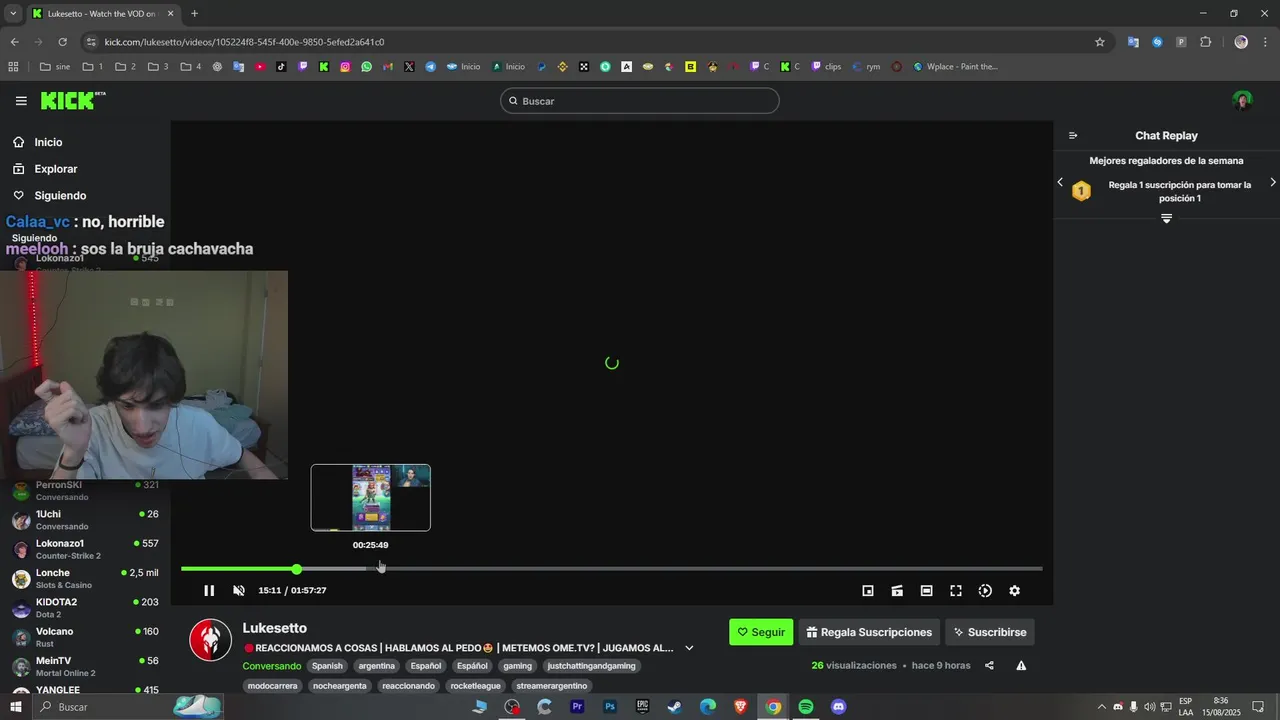The image size is (1280, 720).
Task: Share the video using share icon
Action: pyautogui.click(x=989, y=666)
